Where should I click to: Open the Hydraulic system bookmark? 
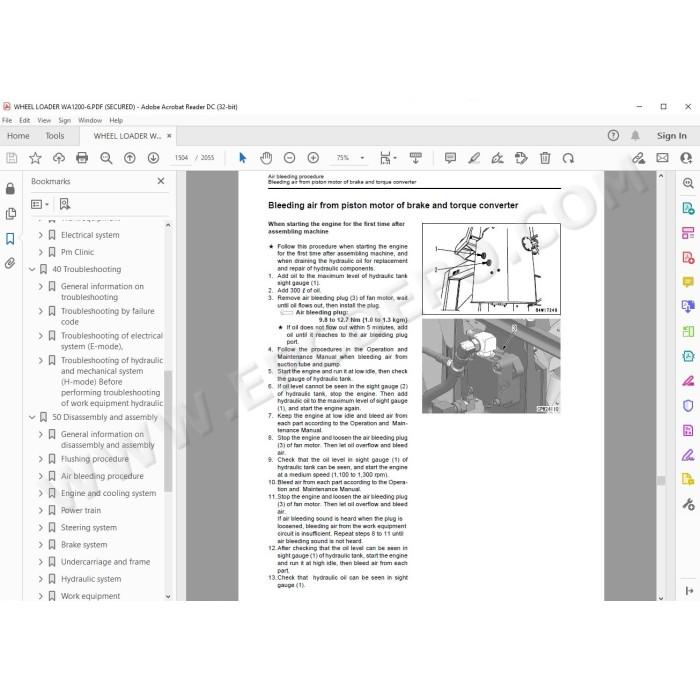[91, 579]
